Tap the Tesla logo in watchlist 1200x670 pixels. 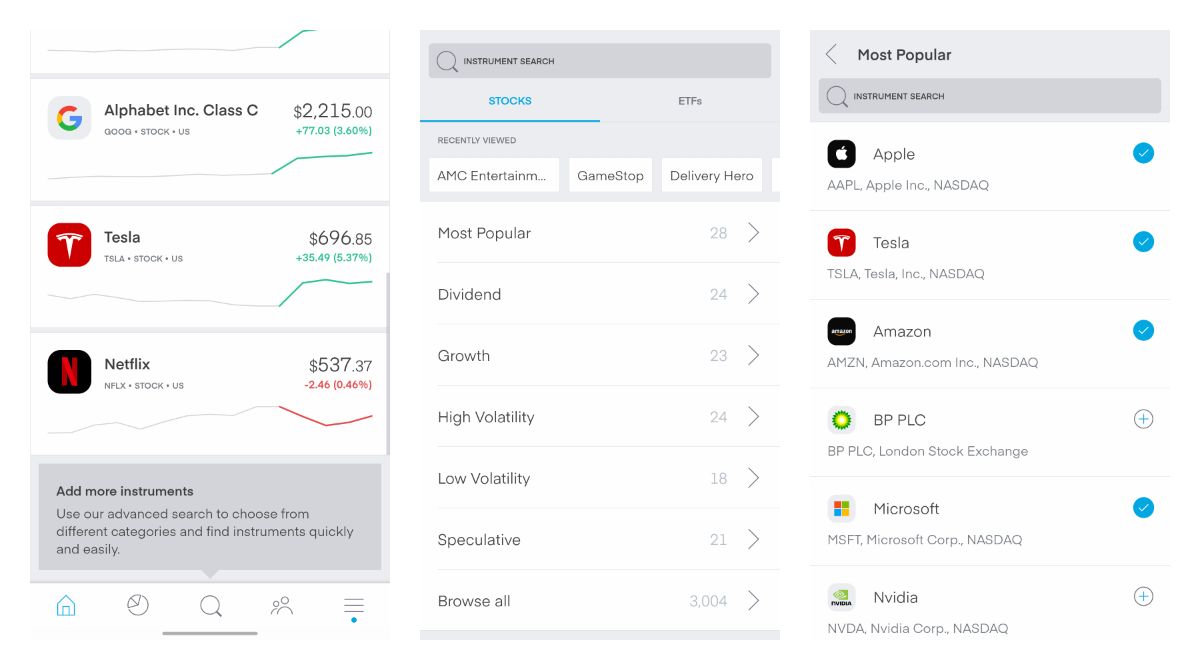69,245
